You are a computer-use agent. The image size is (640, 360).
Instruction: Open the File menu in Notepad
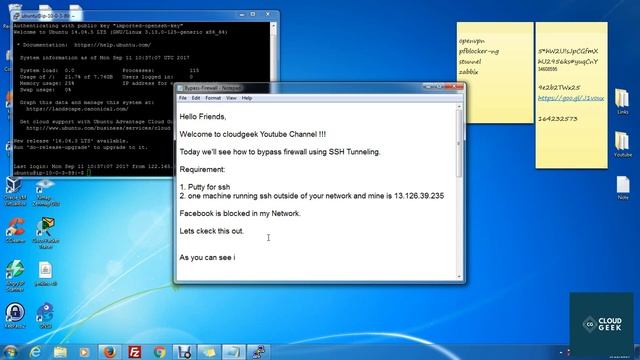tap(182, 98)
